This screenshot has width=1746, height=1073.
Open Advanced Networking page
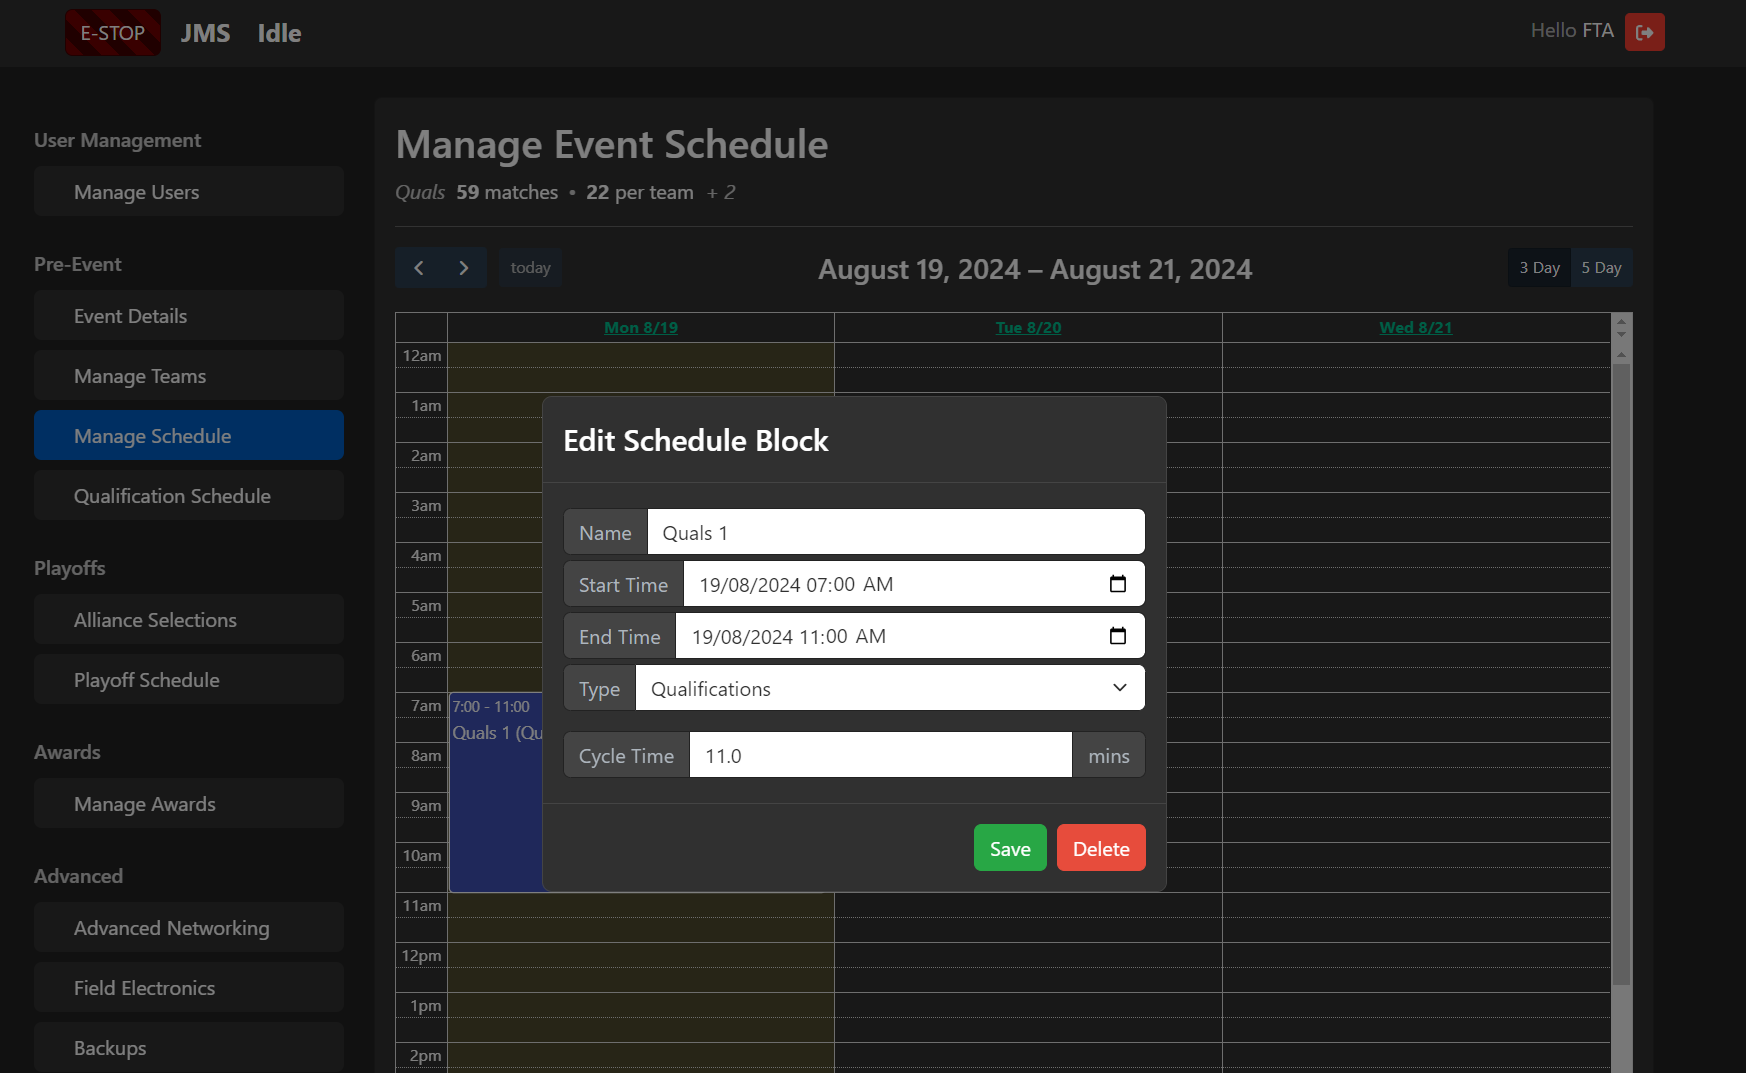coord(189,928)
